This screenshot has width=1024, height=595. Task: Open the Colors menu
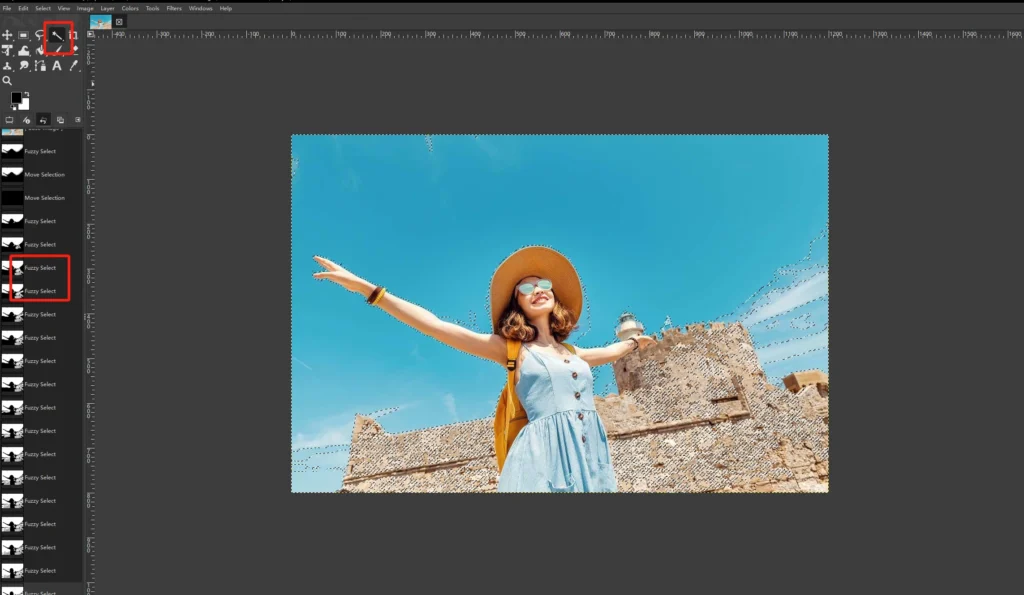pos(130,8)
